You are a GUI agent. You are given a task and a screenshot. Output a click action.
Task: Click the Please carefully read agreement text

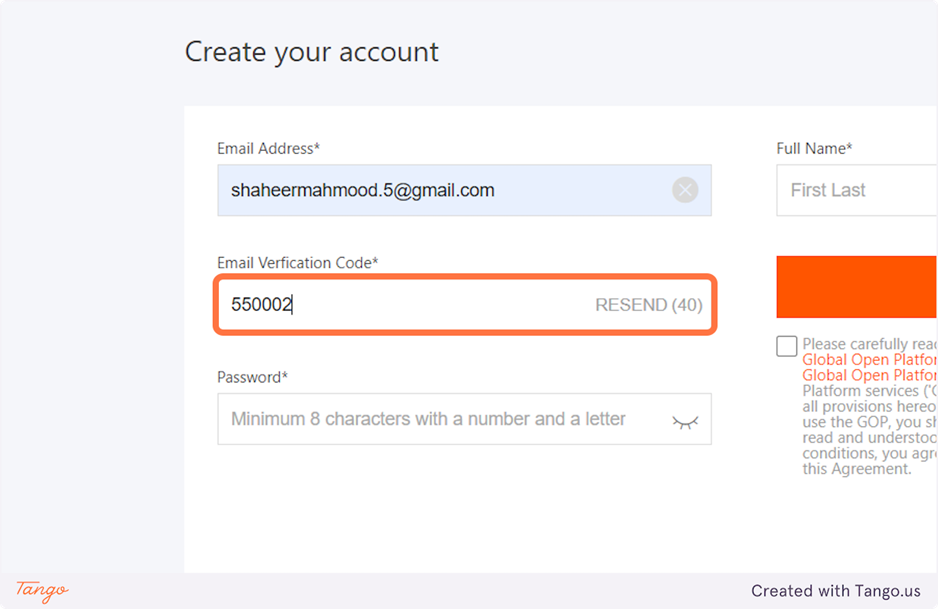coord(868,345)
